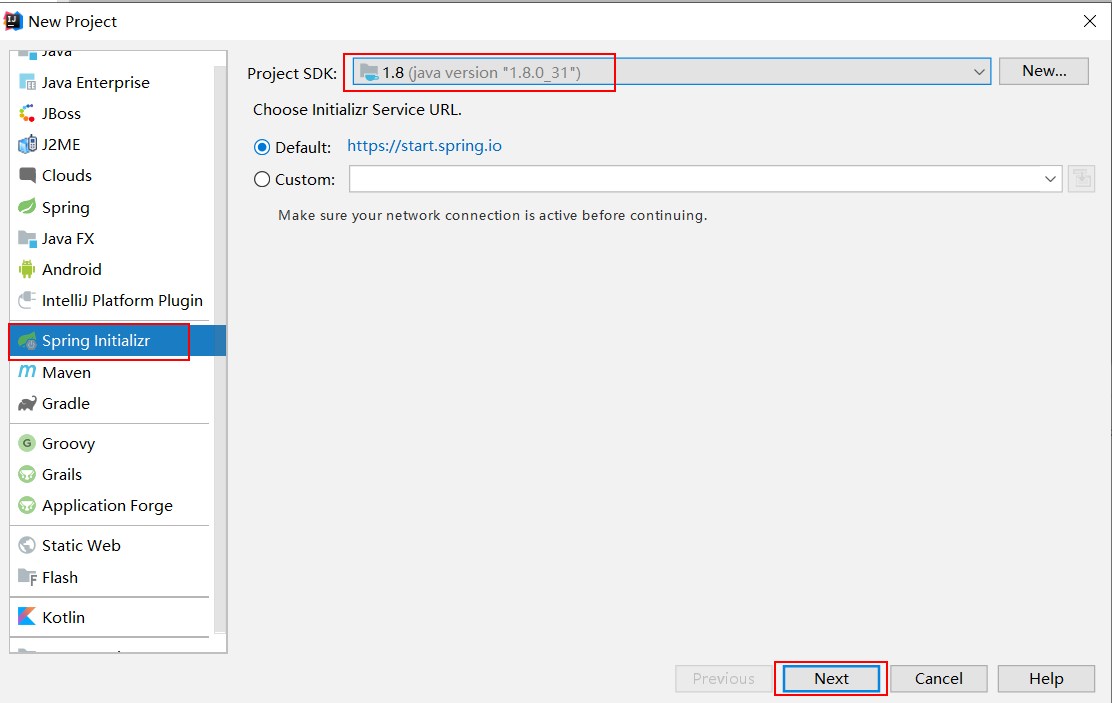The height and width of the screenshot is (703, 1112).
Task: Click the Kotlin icon
Action: click(27, 617)
